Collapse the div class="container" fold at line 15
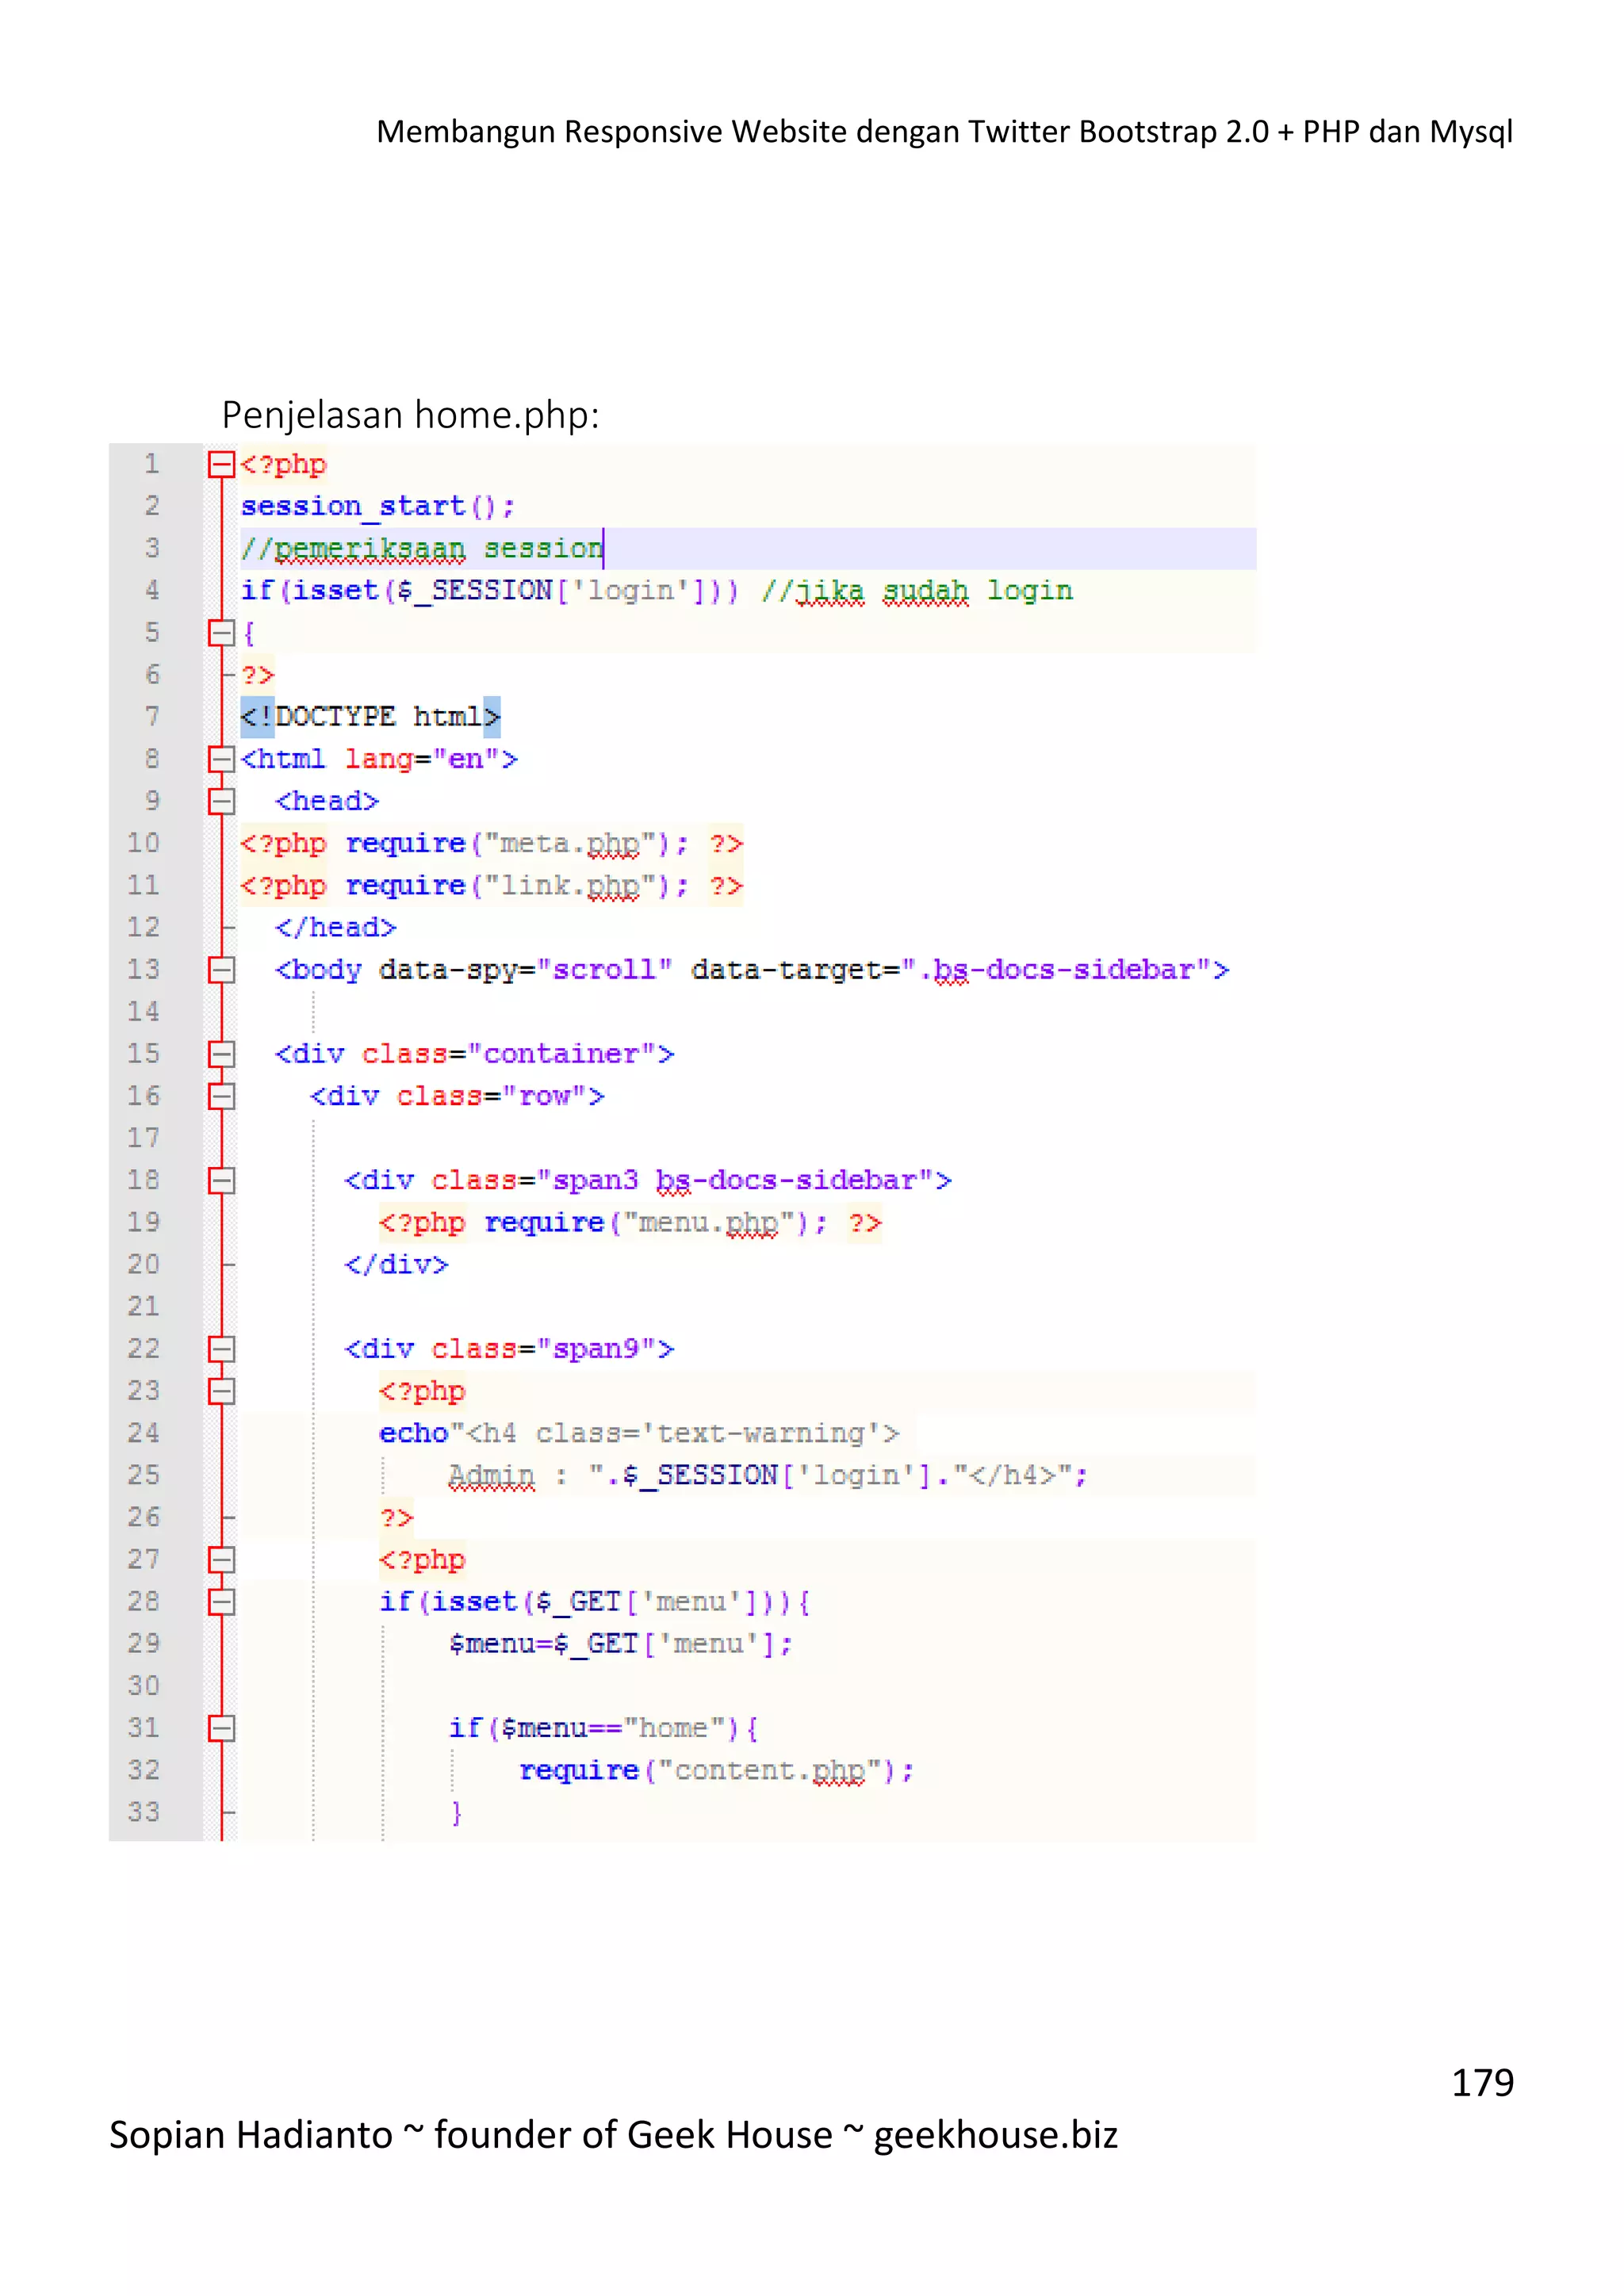This screenshot has height=2296, width=1624. [221, 1054]
